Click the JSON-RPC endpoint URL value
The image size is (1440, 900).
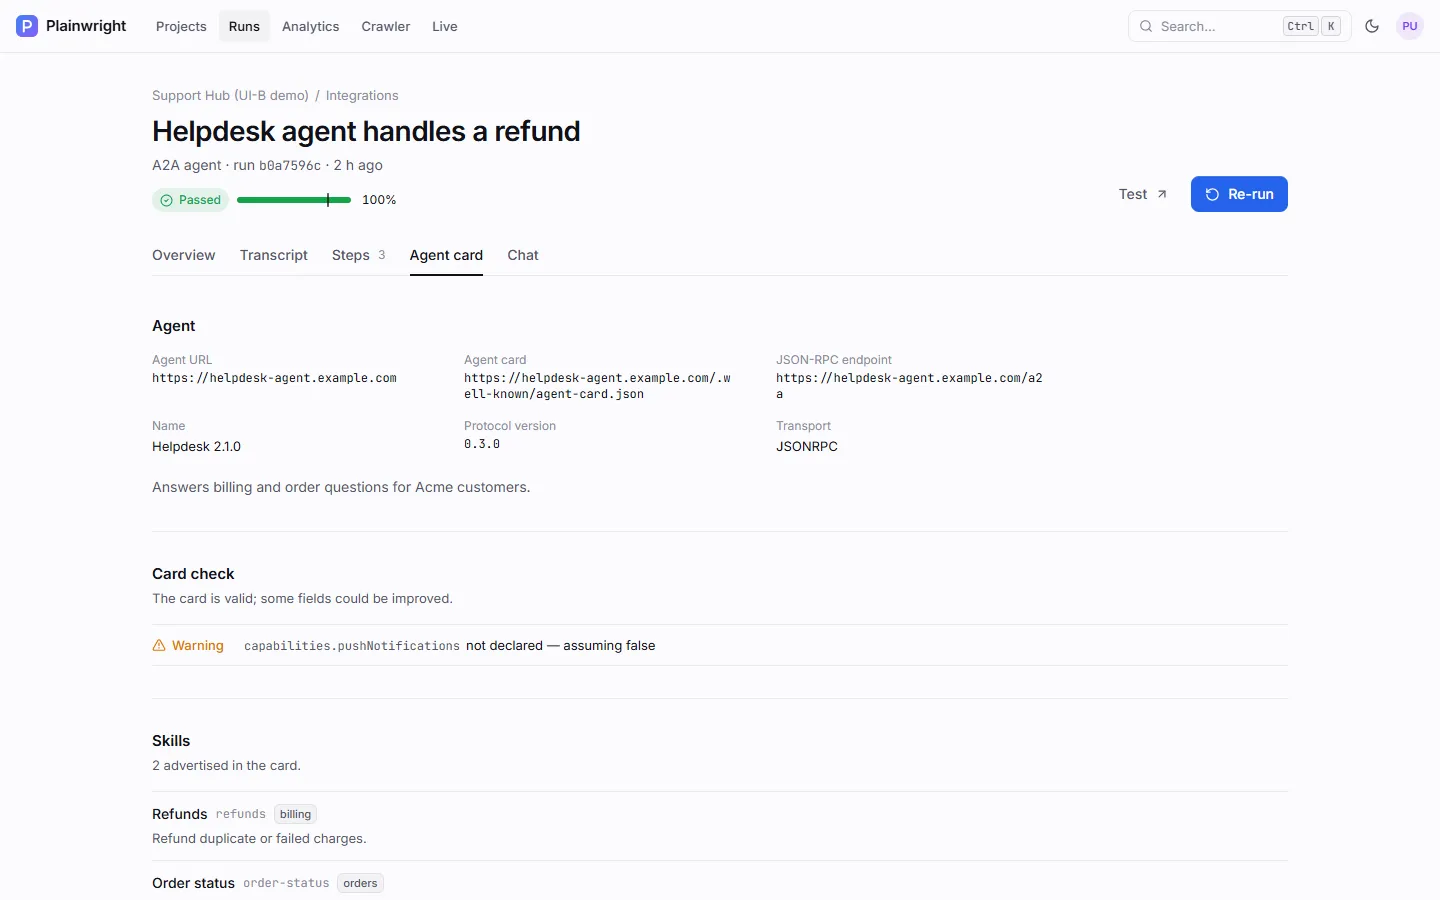[x=910, y=386]
